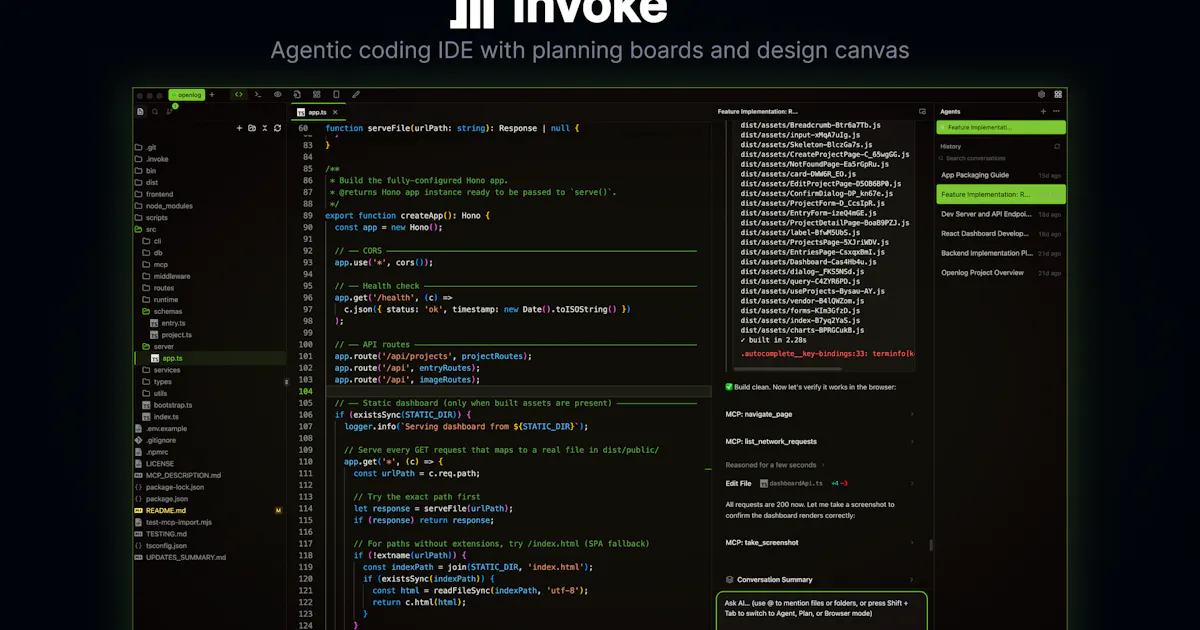Open bootstrap.ts file

tap(165, 405)
